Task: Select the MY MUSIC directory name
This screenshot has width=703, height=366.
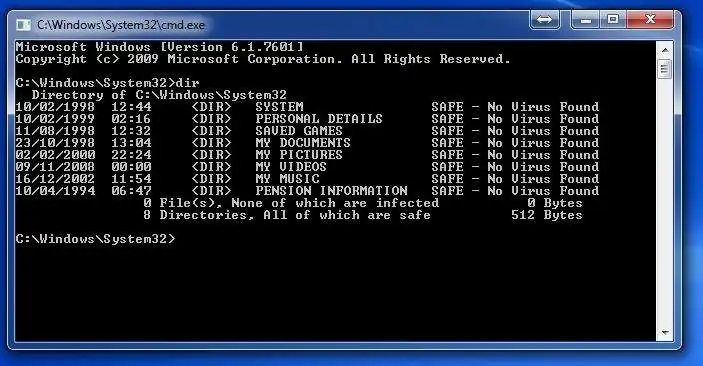Action: coord(287,179)
